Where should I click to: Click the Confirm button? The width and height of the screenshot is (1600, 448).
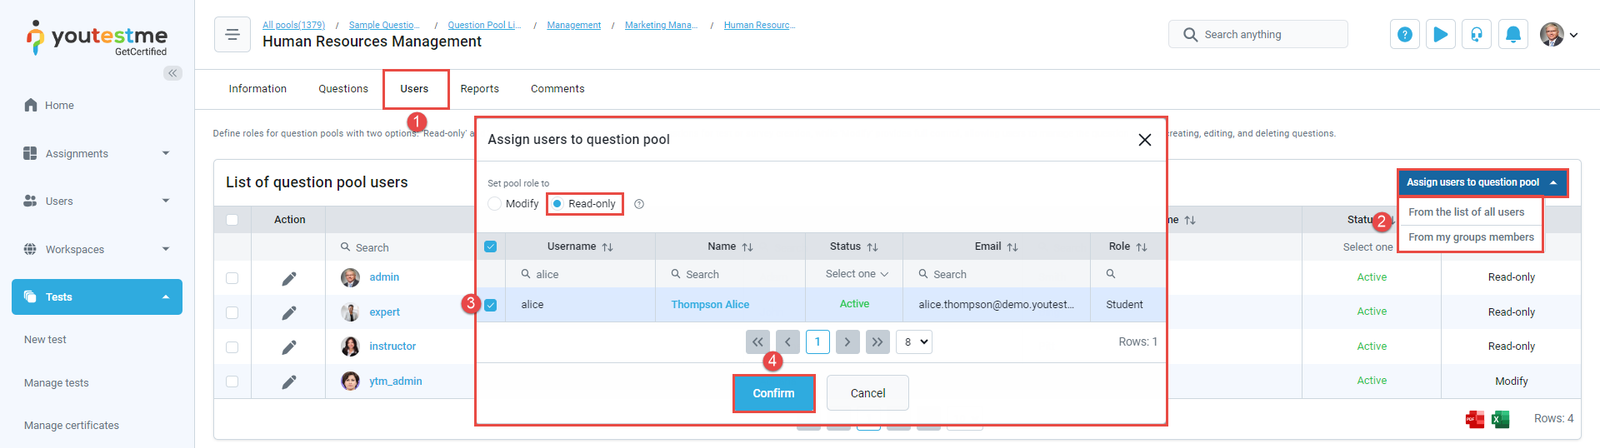[773, 393]
